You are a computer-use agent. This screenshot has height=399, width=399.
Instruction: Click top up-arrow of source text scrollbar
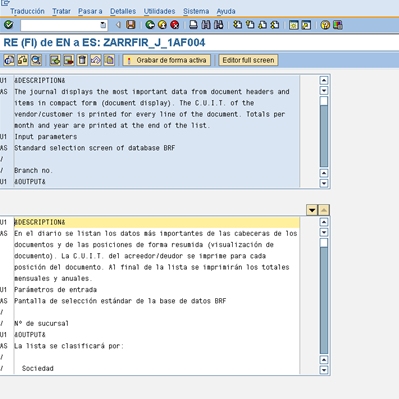click(x=324, y=80)
